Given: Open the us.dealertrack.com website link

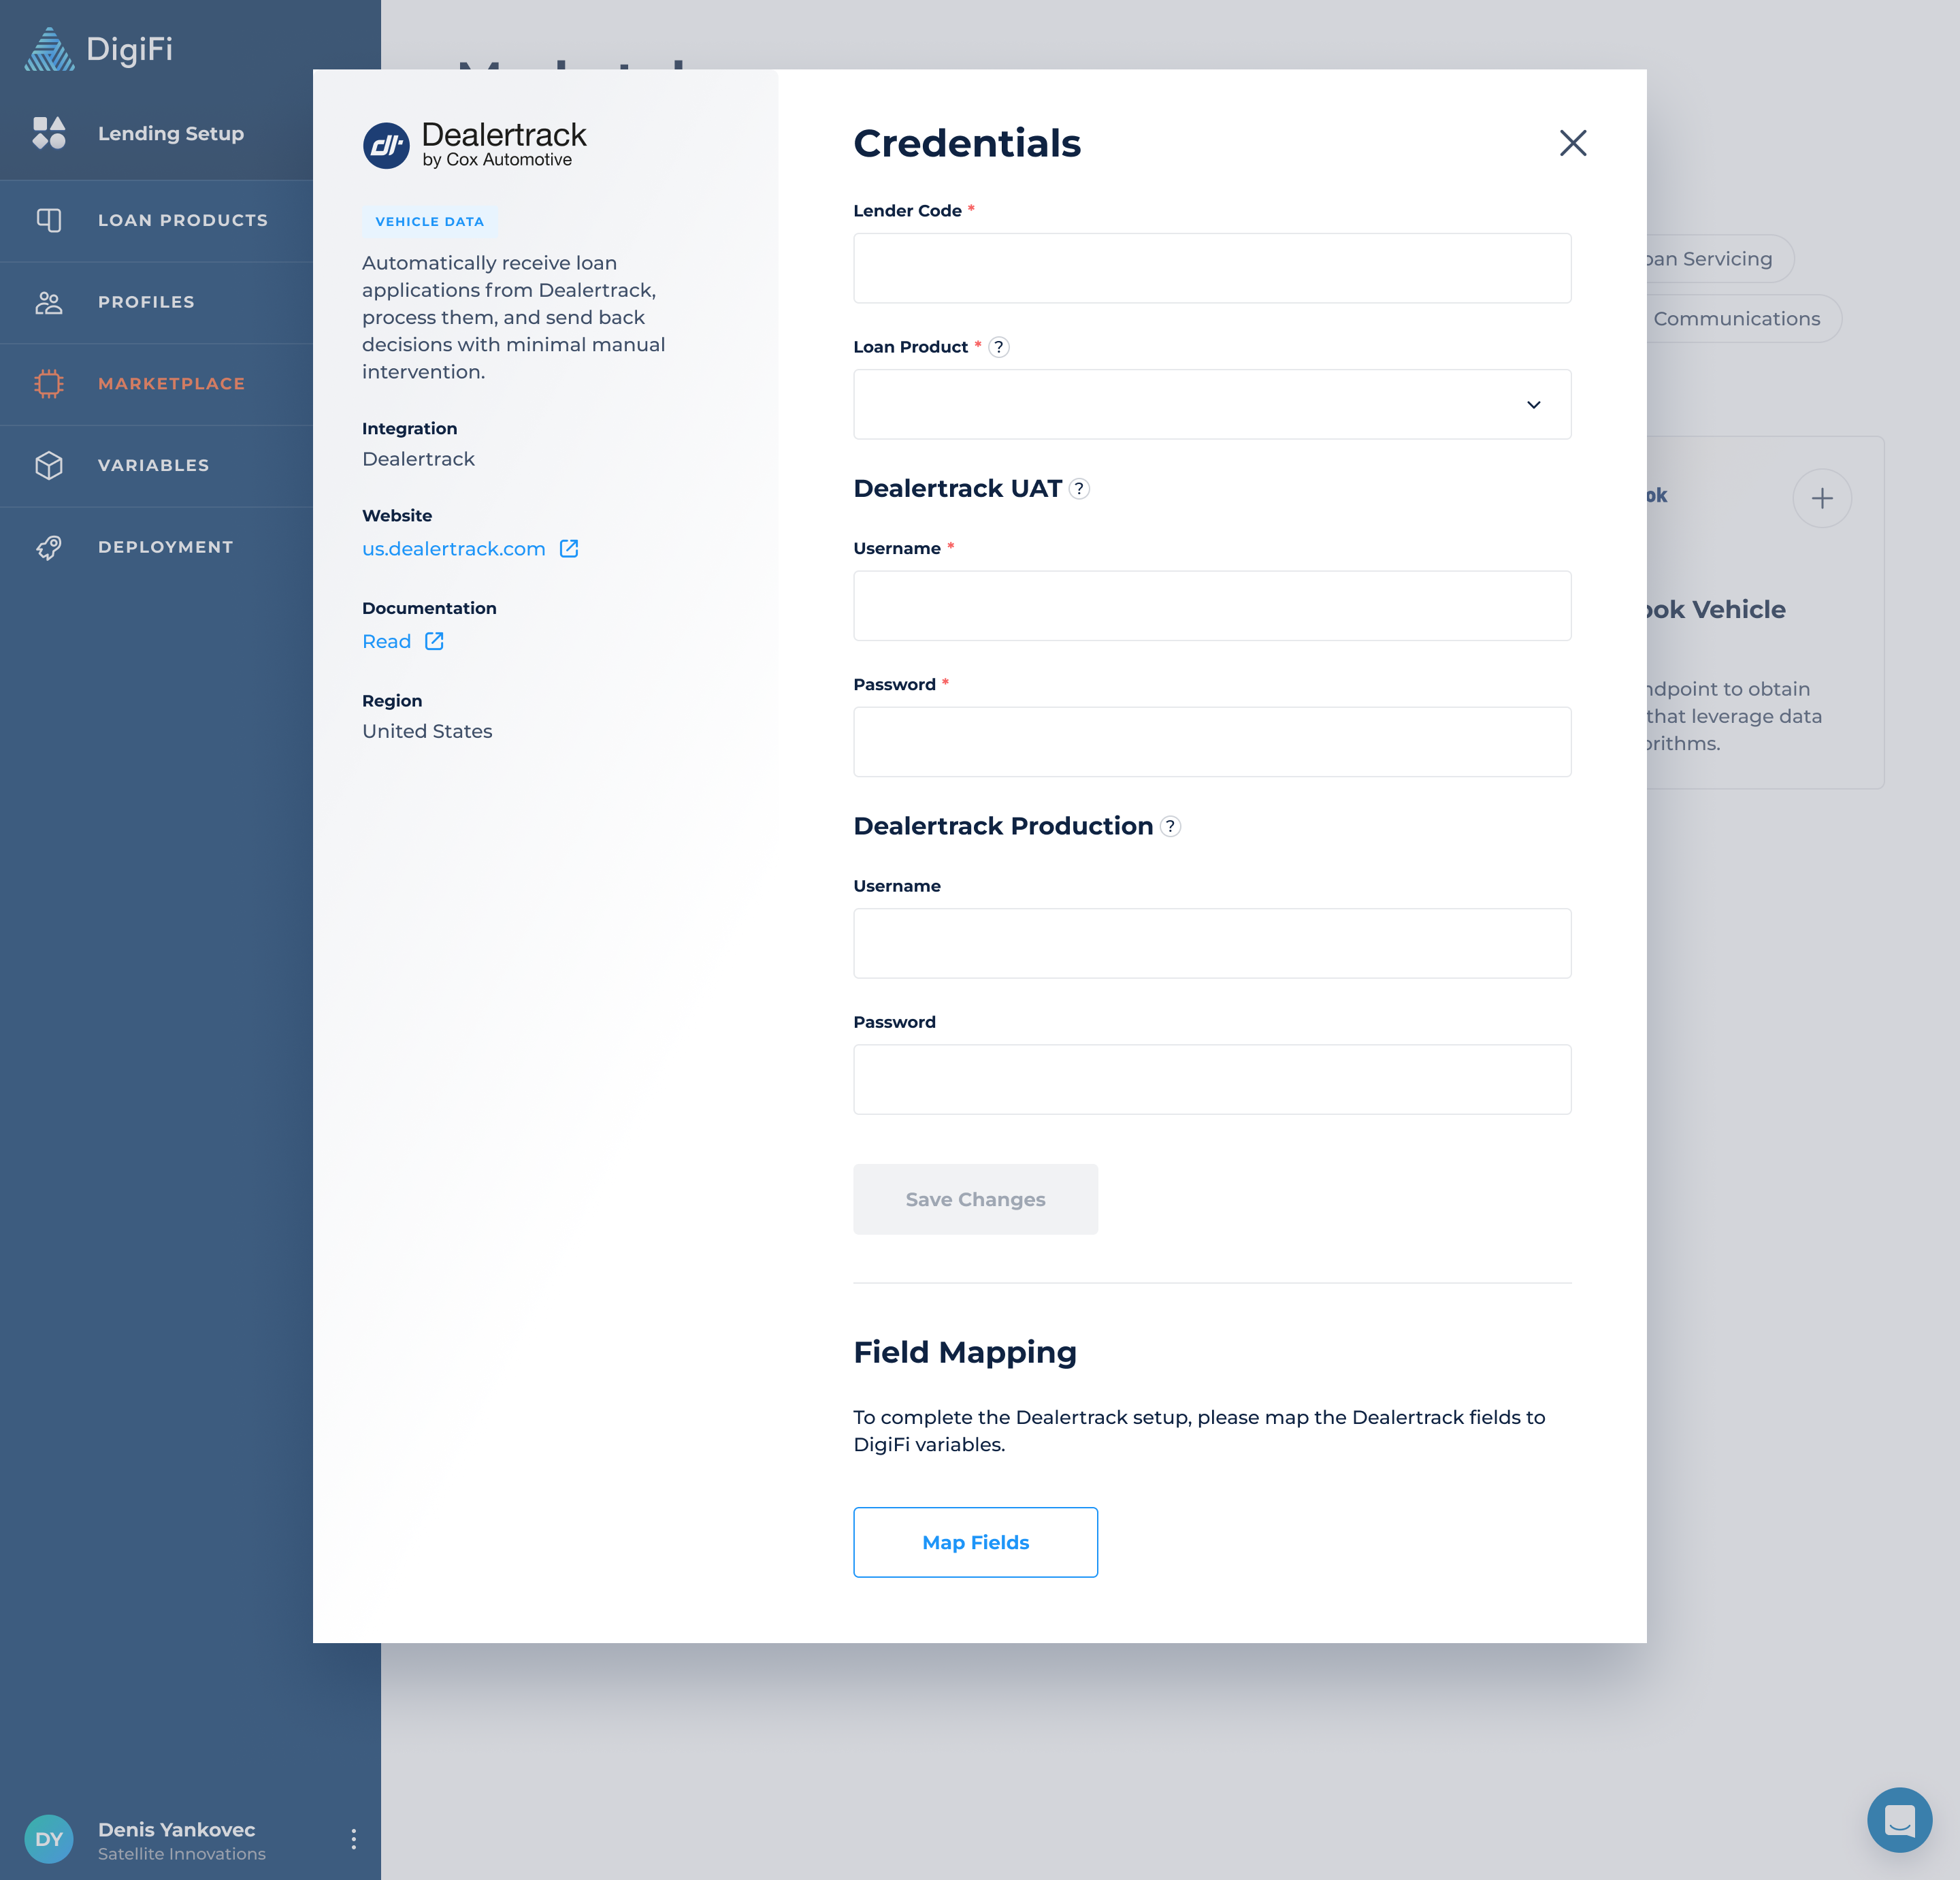Looking at the screenshot, I should (x=453, y=549).
